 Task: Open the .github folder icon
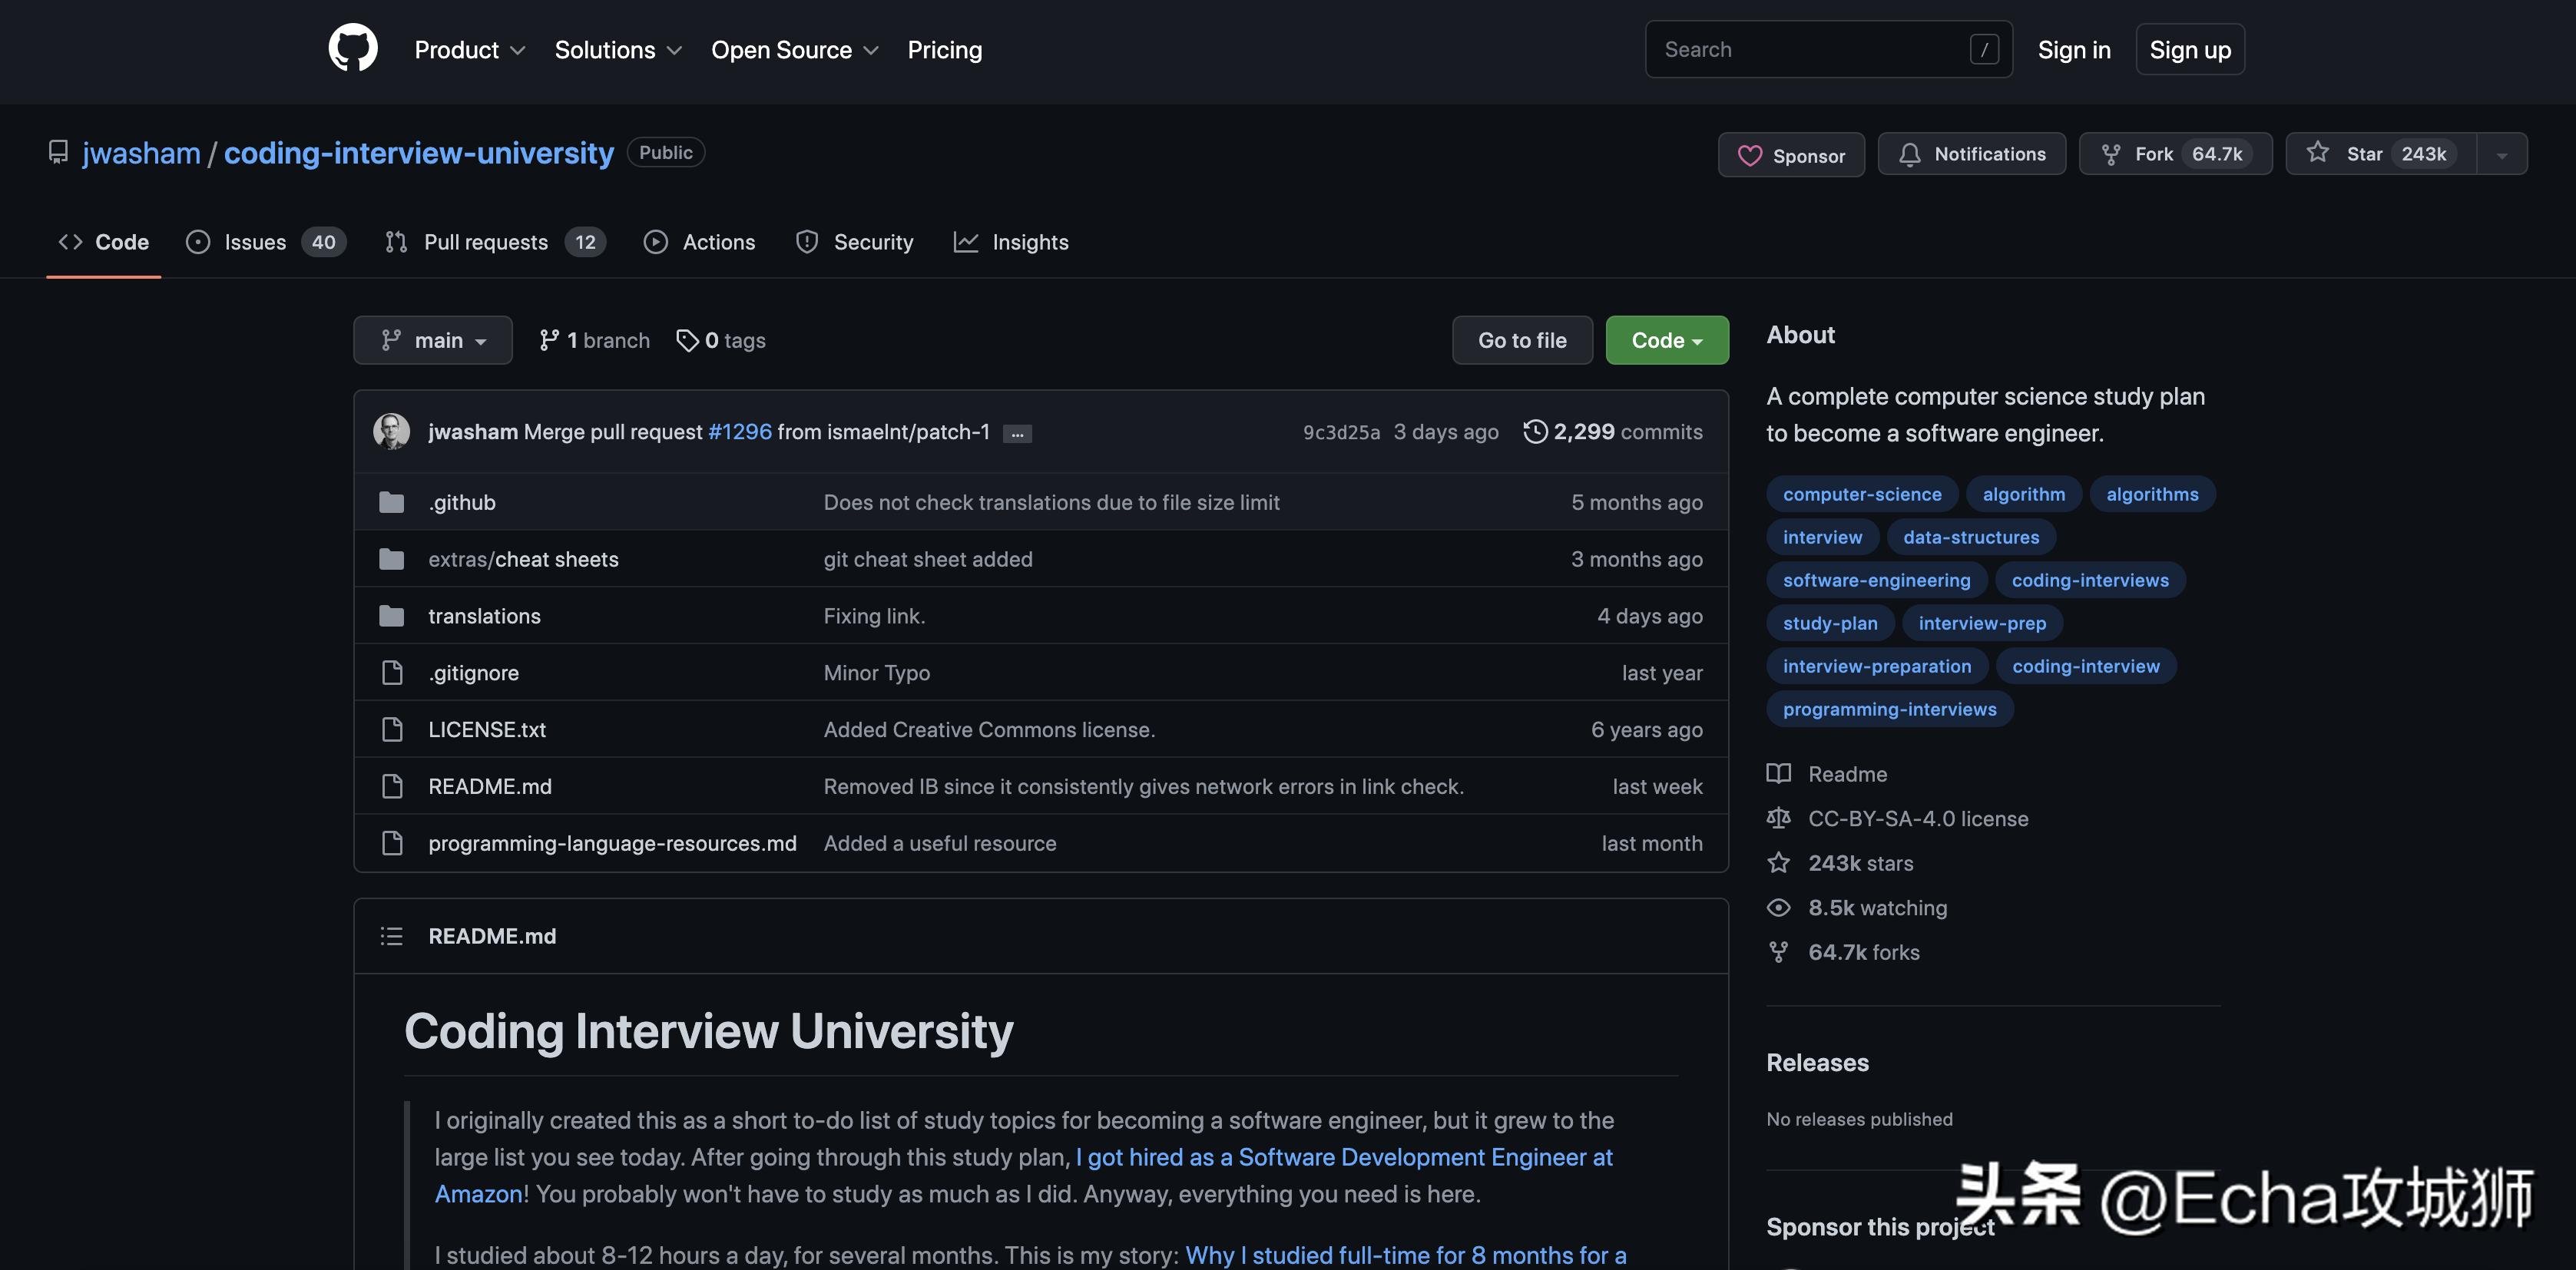click(x=391, y=502)
